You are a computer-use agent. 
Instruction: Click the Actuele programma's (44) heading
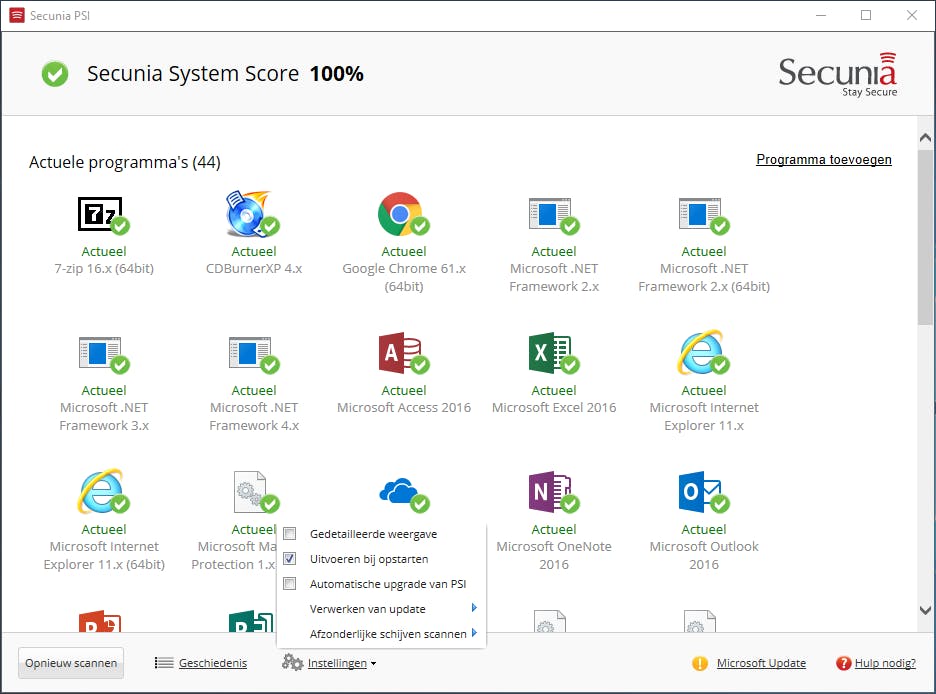[125, 162]
